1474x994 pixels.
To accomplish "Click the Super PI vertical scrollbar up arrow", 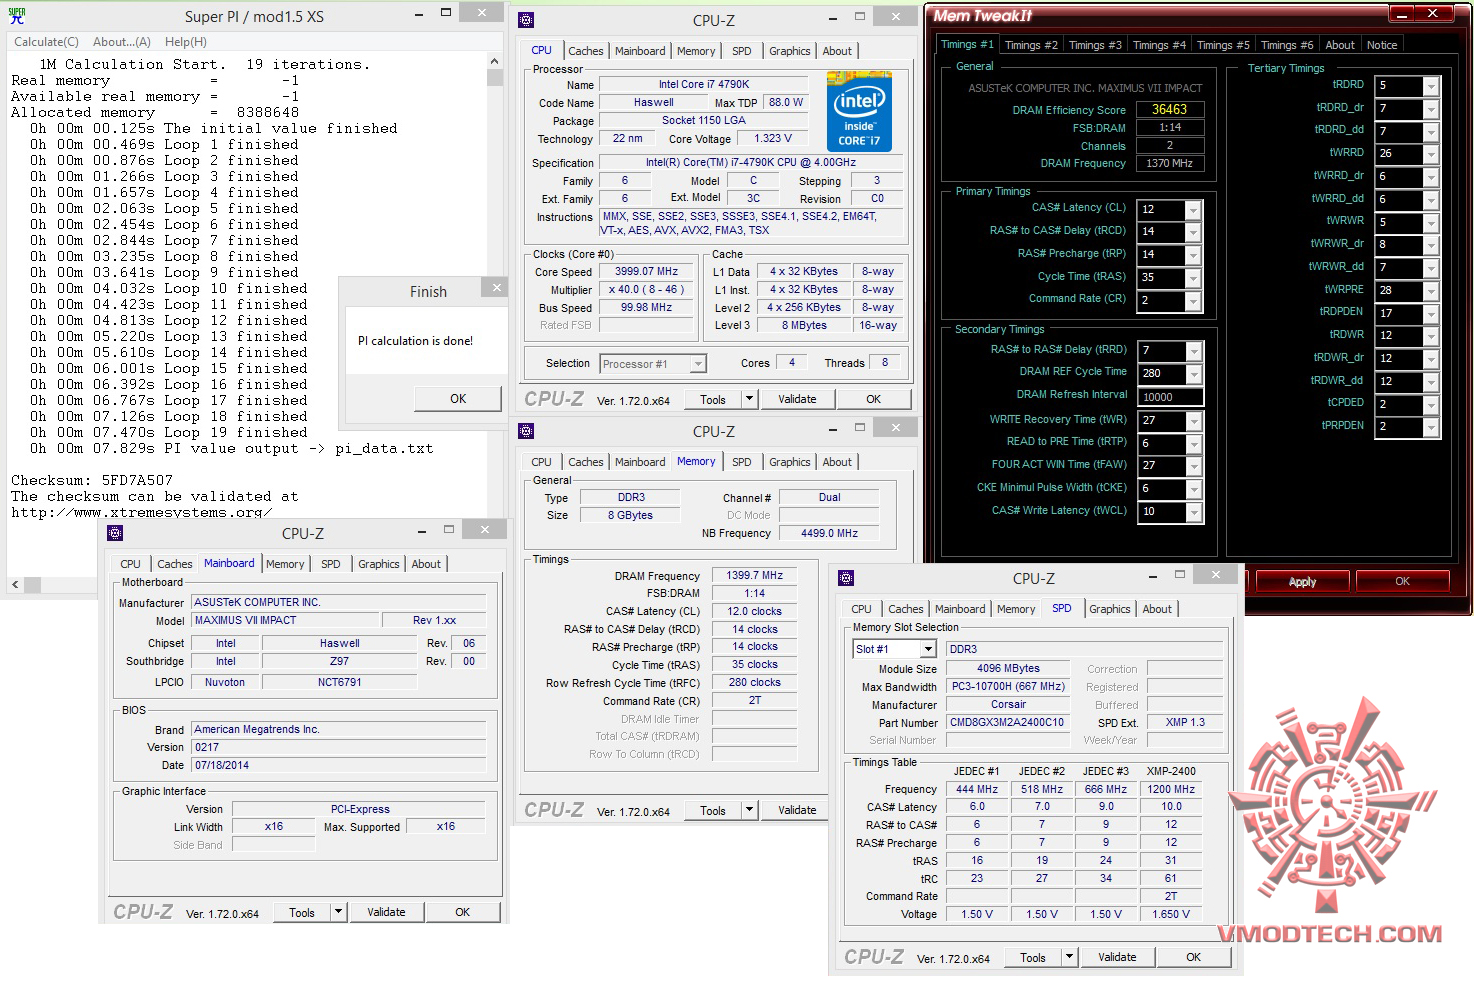I will pos(494,62).
